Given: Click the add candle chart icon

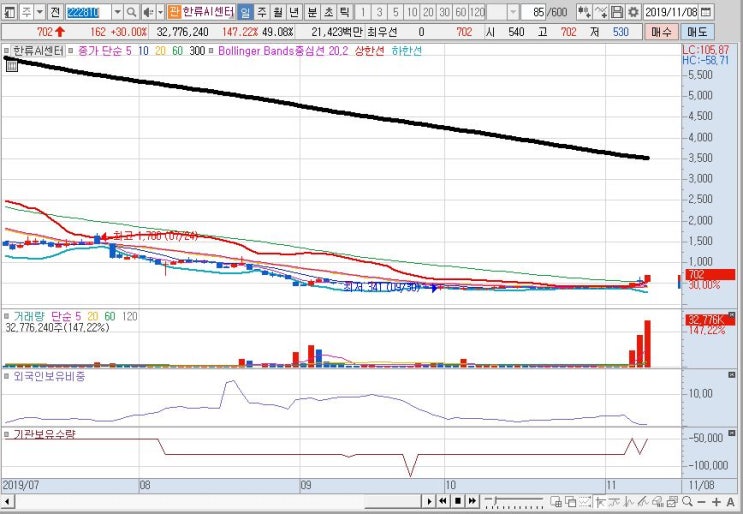Looking at the screenshot, I should 585,12.
